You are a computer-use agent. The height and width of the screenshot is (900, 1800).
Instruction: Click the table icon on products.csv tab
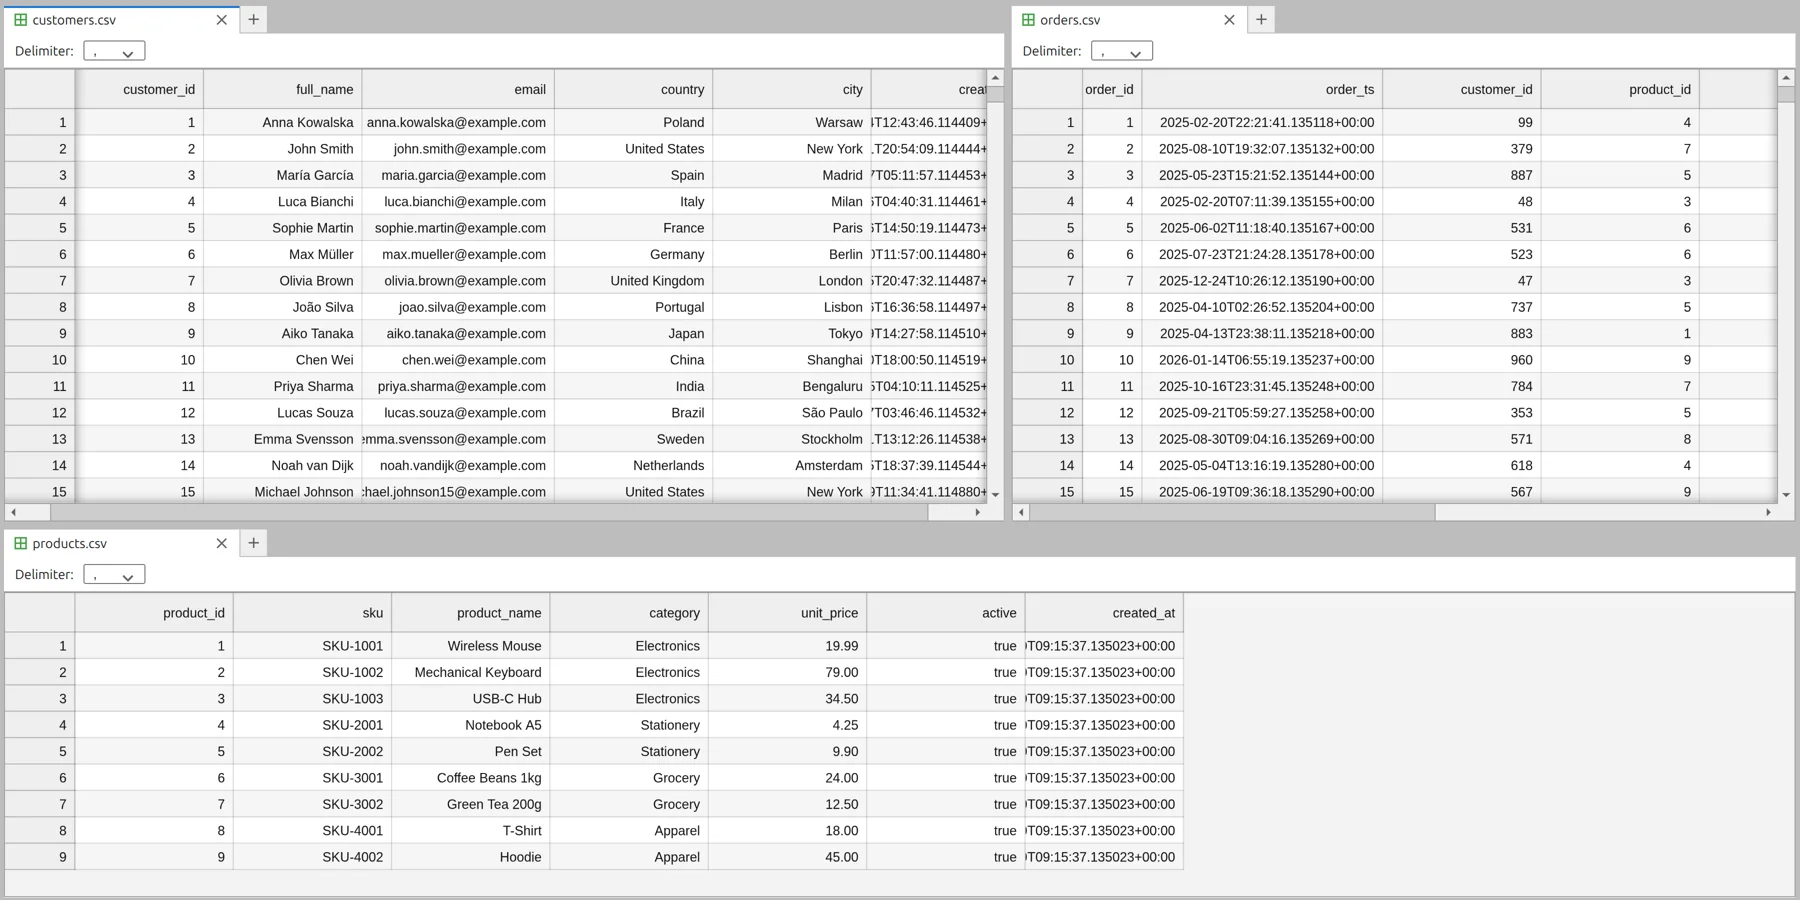pyautogui.click(x=20, y=543)
